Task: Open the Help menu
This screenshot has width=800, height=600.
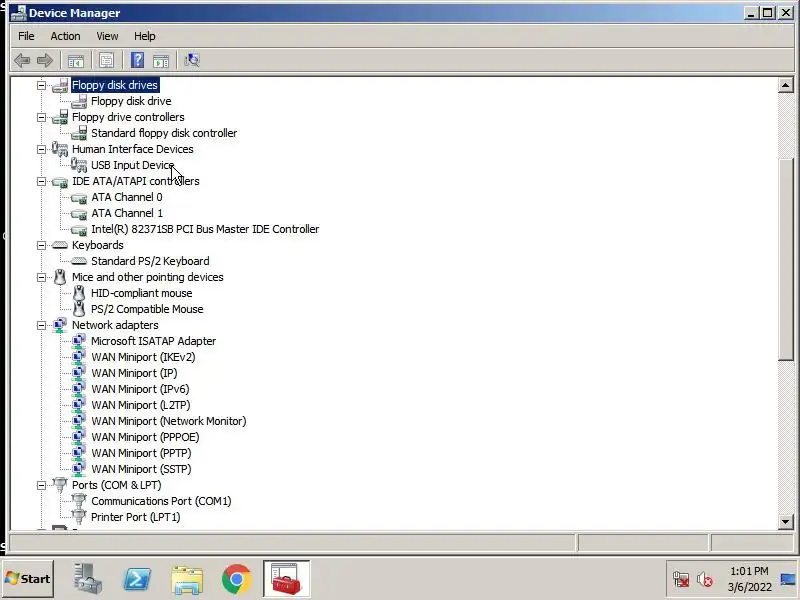Action: tap(145, 36)
